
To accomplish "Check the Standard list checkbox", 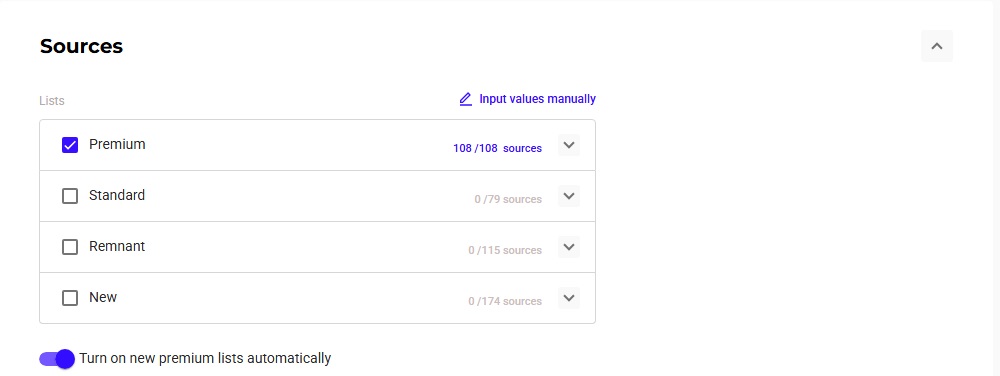I will click(70, 196).
